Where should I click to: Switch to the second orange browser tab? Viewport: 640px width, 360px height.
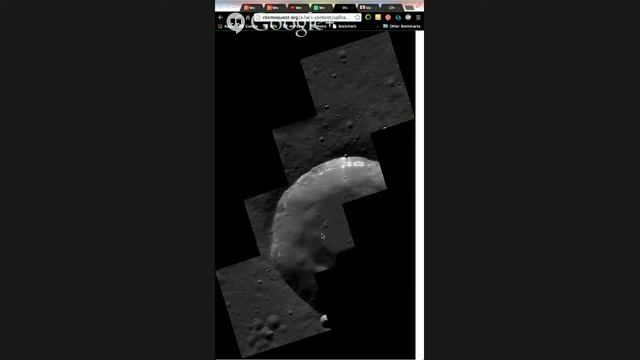[275, 8]
